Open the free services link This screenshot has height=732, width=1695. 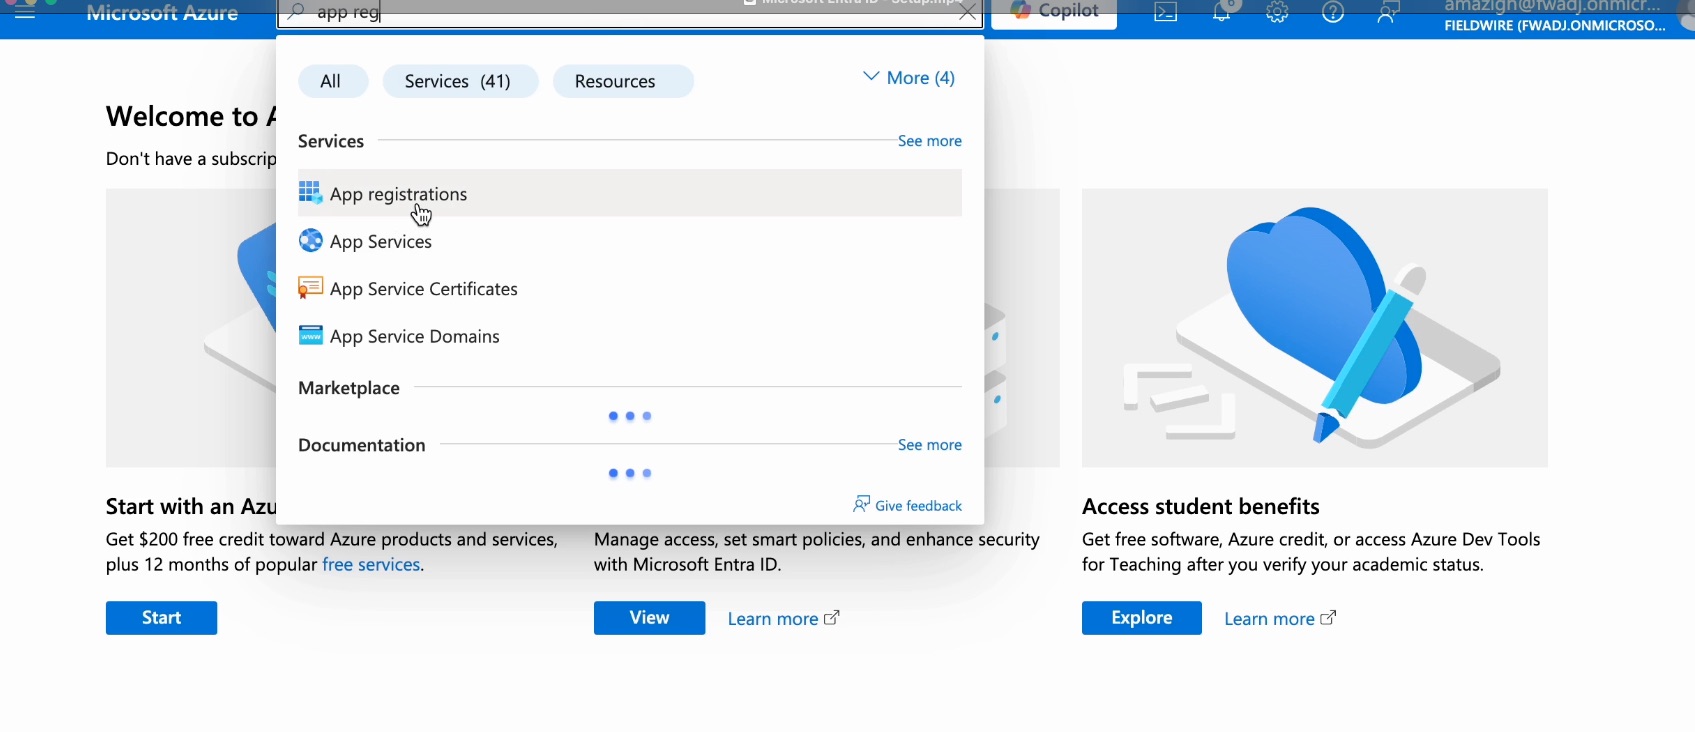371,564
